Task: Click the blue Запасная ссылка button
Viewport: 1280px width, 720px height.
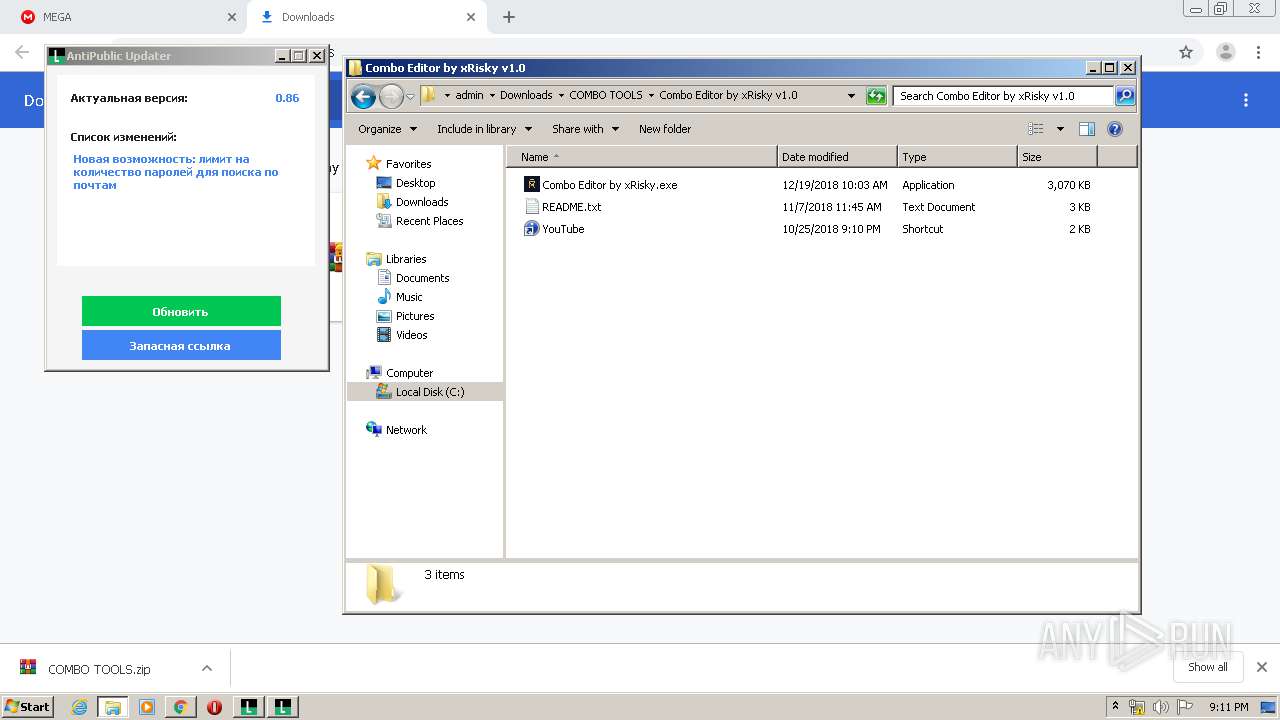Action: (x=181, y=345)
